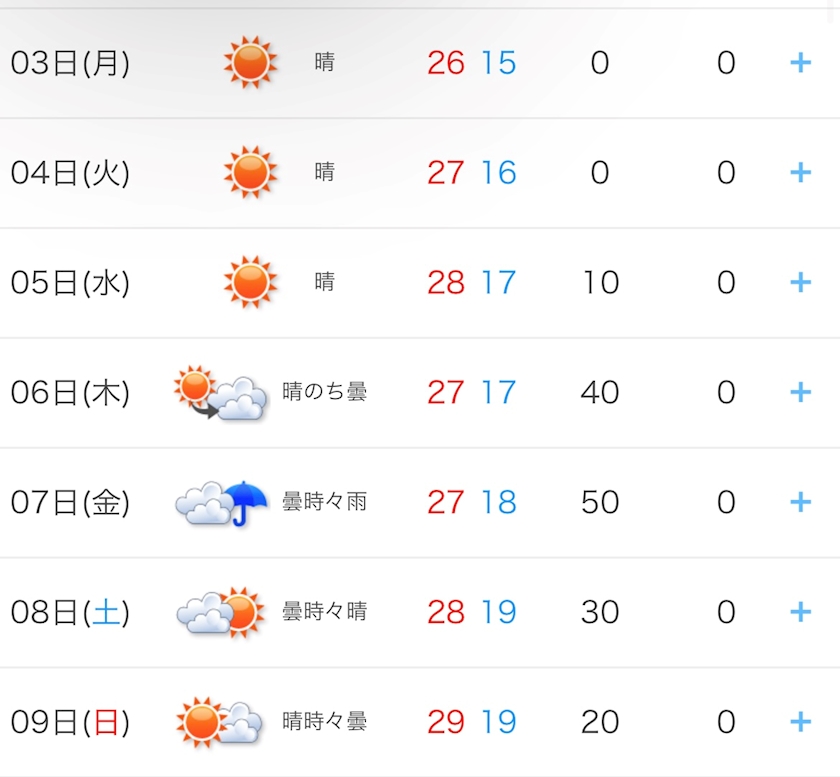Show more for 07日(金) via plus
This screenshot has width=840, height=777.
tap(800, 503)
